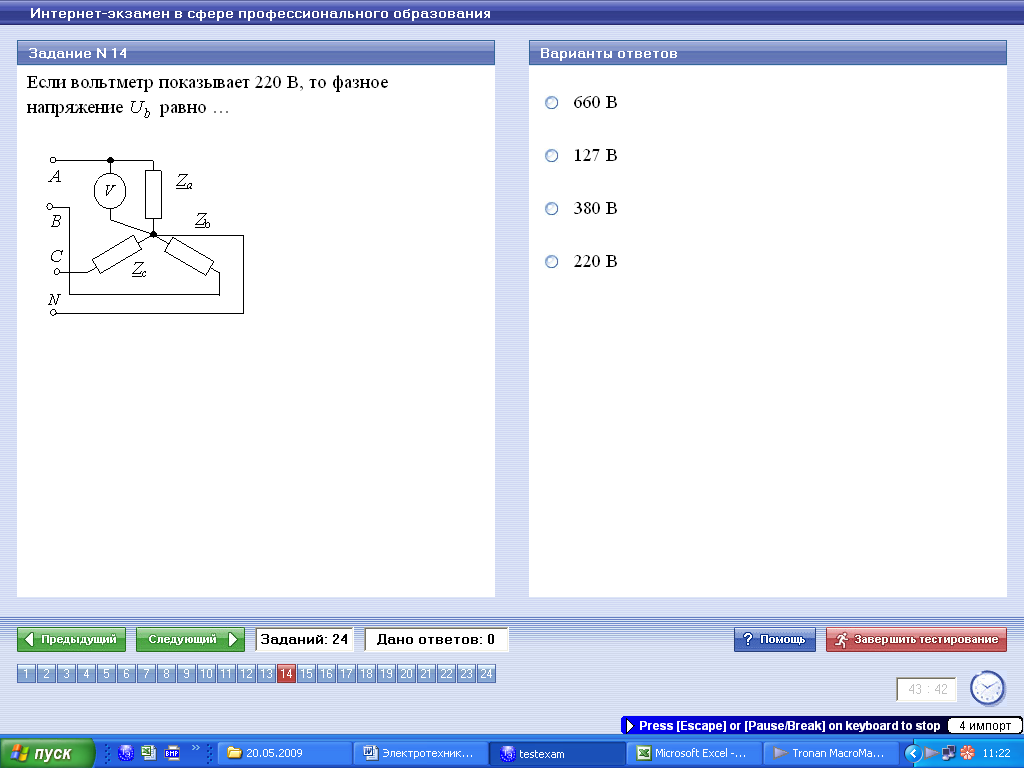Click Завершить тестирование to finish test
Screen dimensions: 1024x768
(x=916, y=639)
